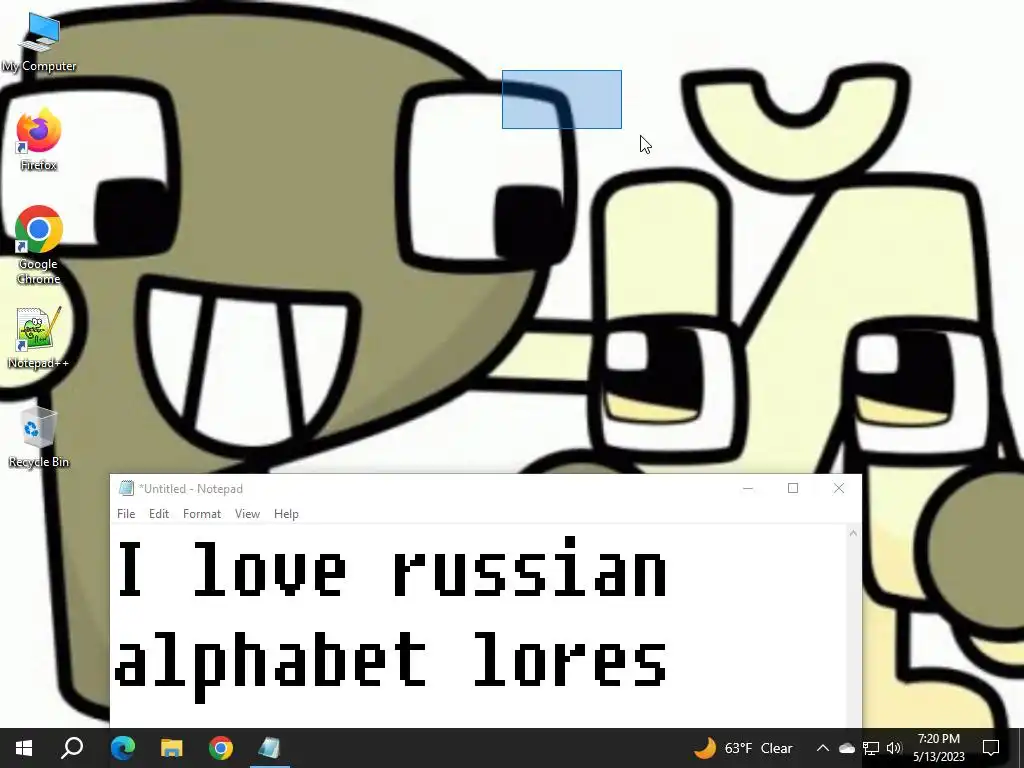Open the weather widget showing 63°F Clear

(743, 748)
